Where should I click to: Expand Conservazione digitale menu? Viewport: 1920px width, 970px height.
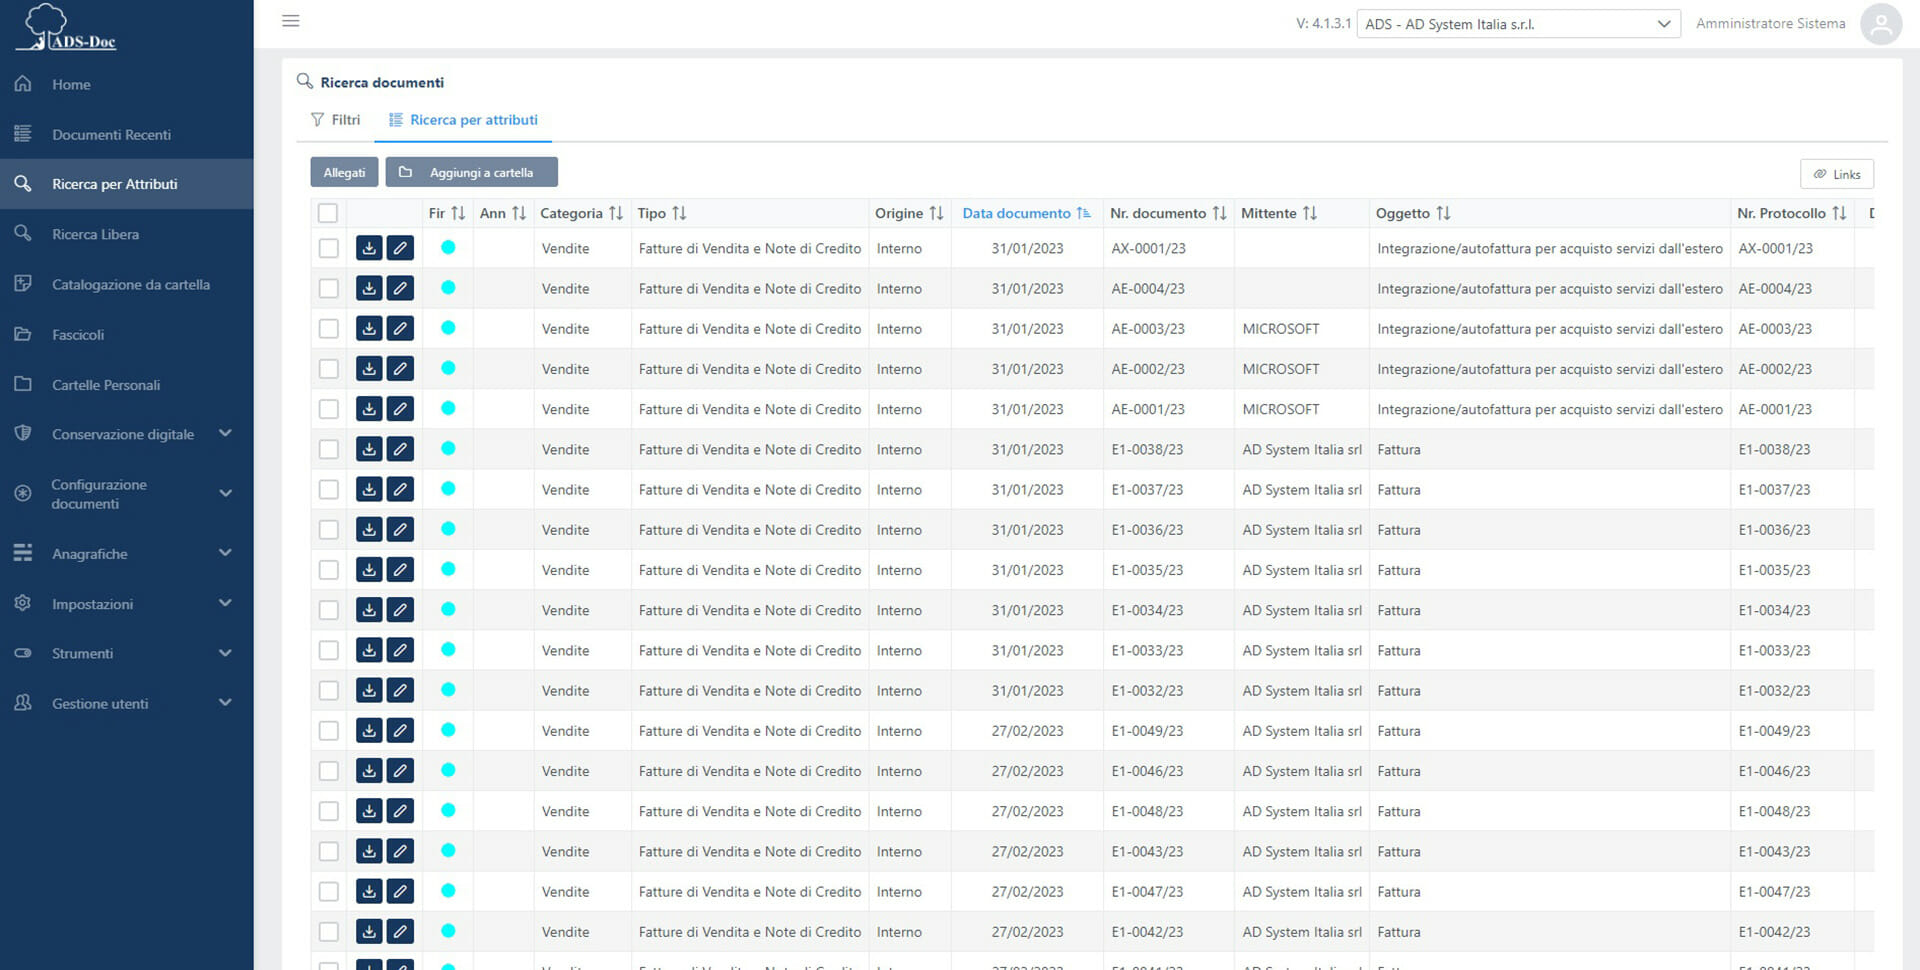pos(126,434)
